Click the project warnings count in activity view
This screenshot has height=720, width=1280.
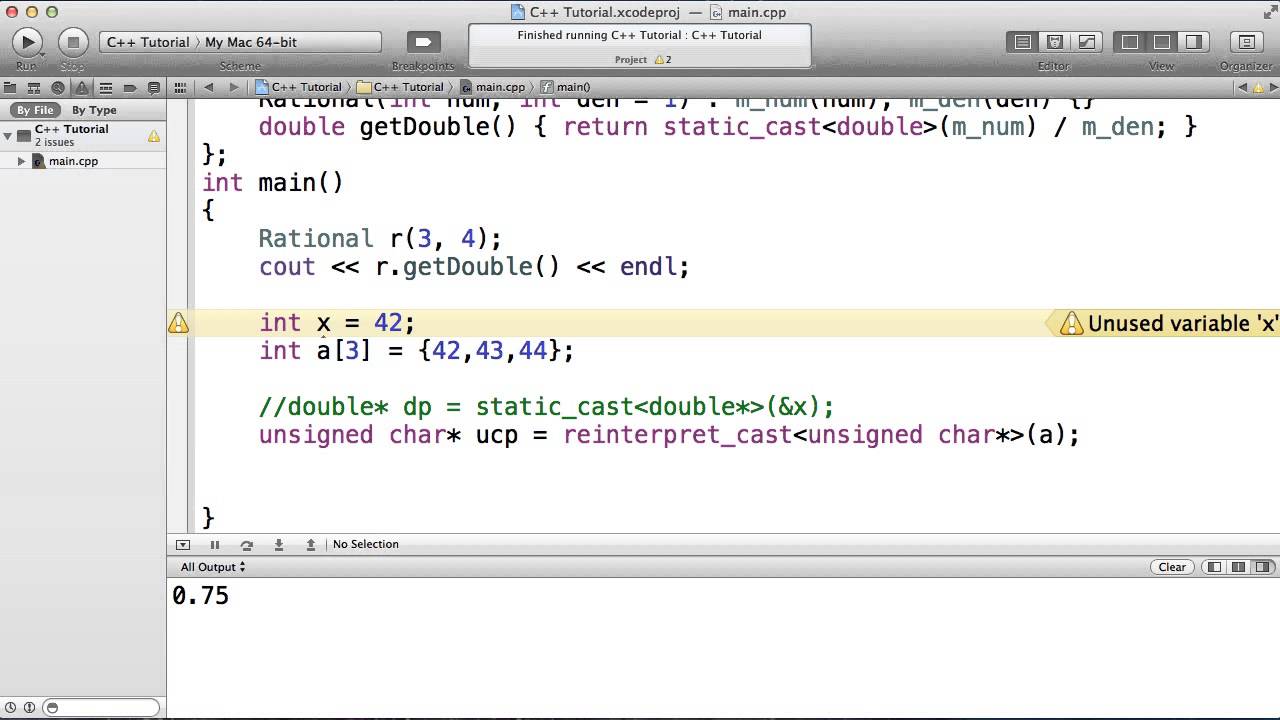tap(661, 60)
